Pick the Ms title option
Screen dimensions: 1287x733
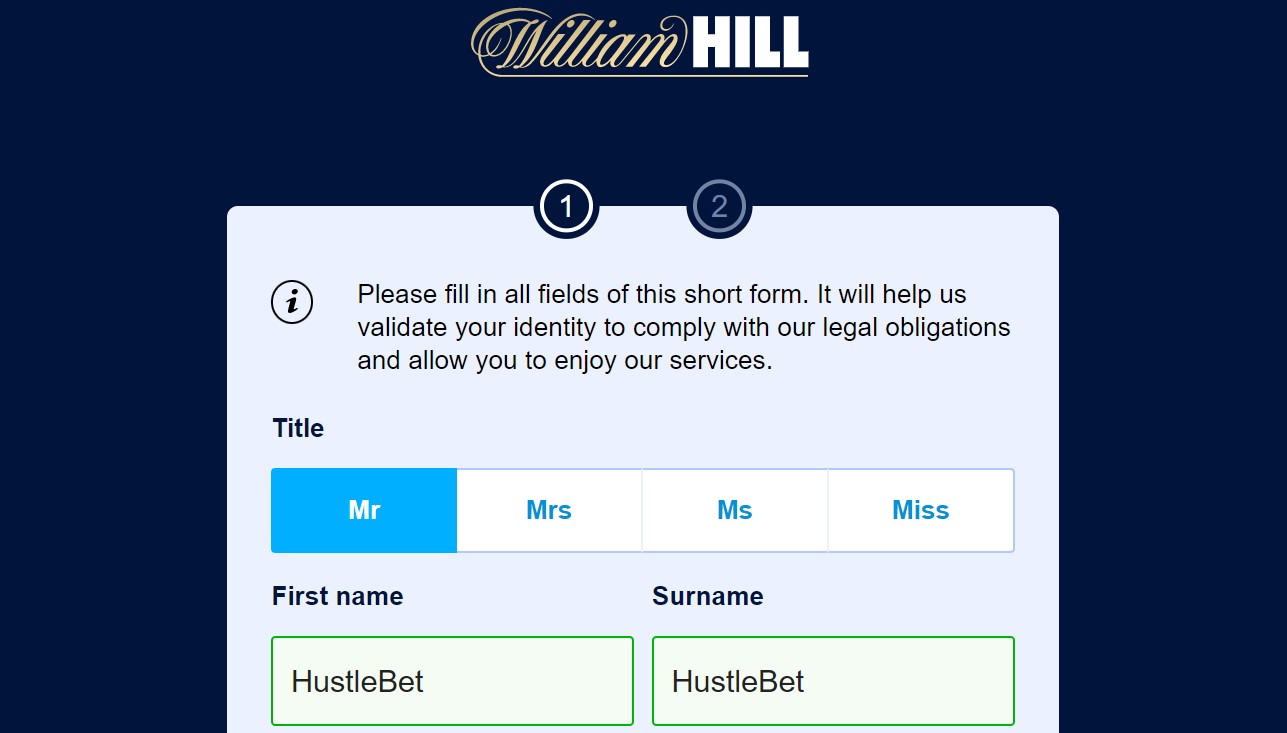click(735, 510)
